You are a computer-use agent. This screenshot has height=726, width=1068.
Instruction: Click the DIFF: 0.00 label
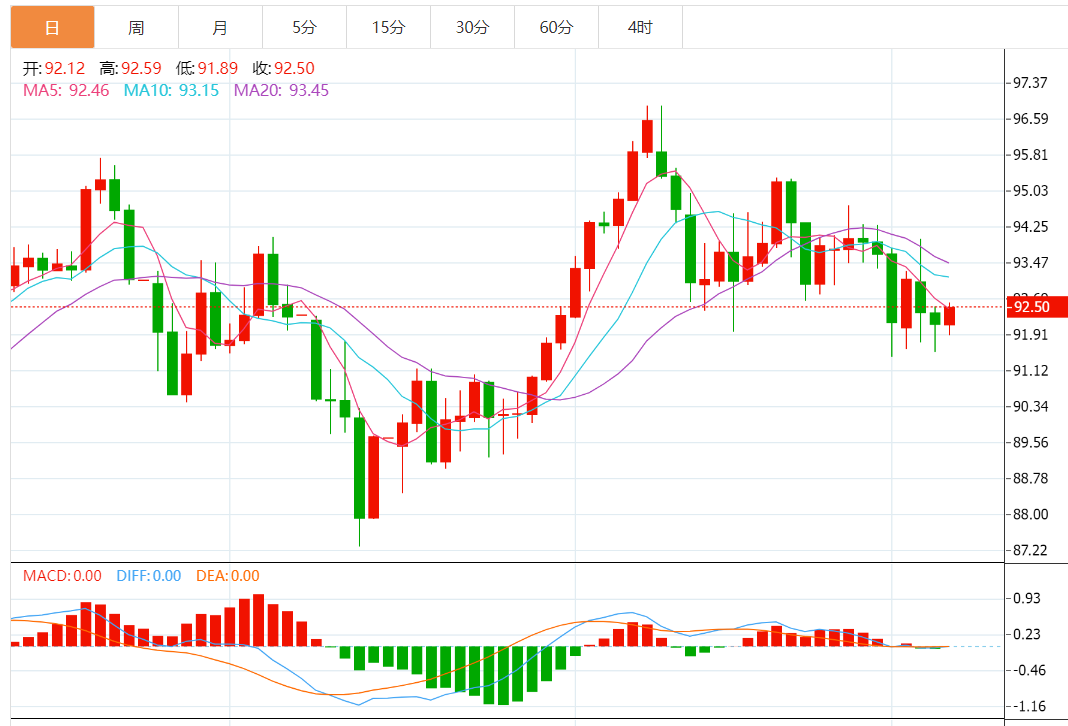pos(148,576)
